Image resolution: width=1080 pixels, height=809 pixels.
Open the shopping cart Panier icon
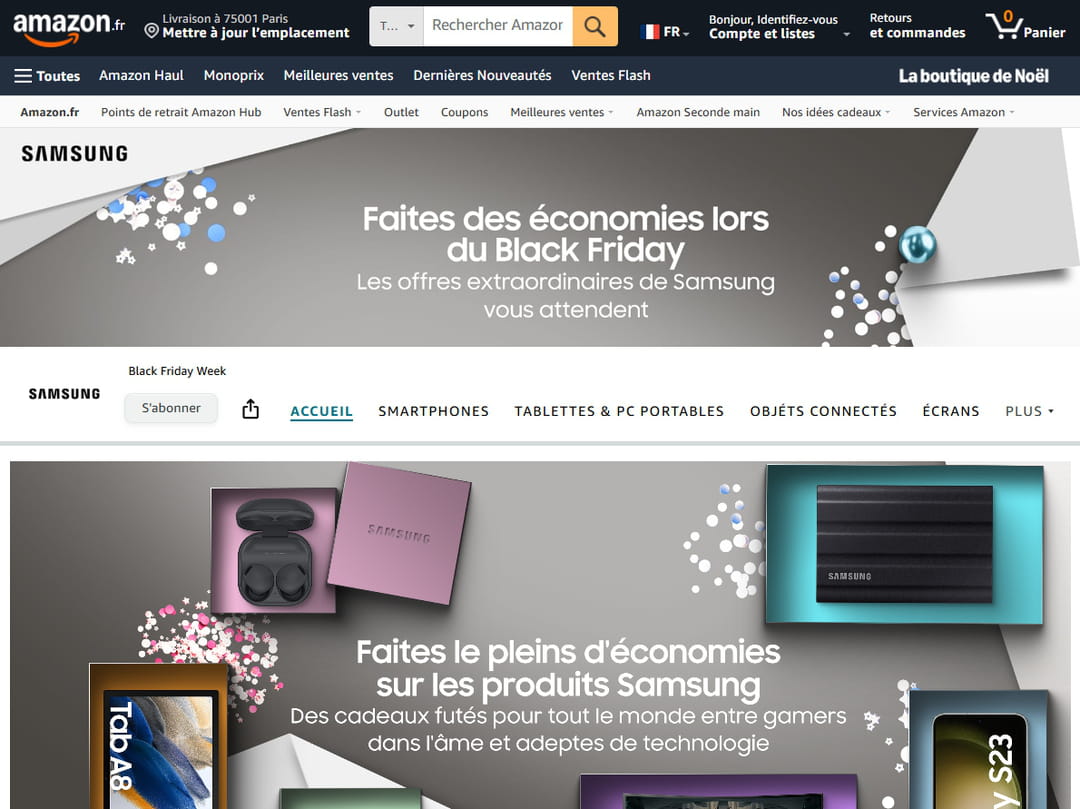tap(1025, 26)
